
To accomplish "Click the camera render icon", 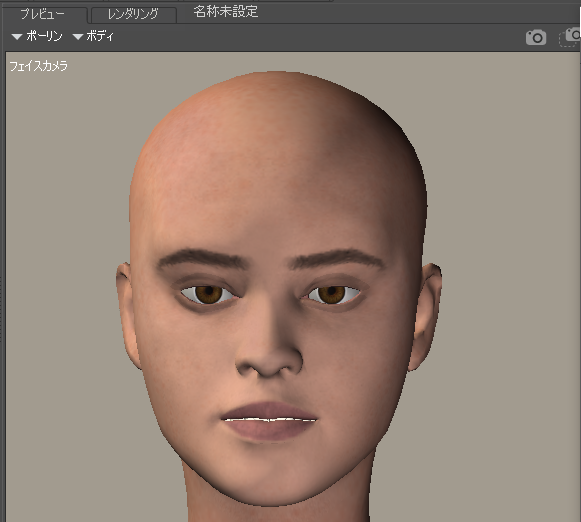I will click(x=536, y=37).
